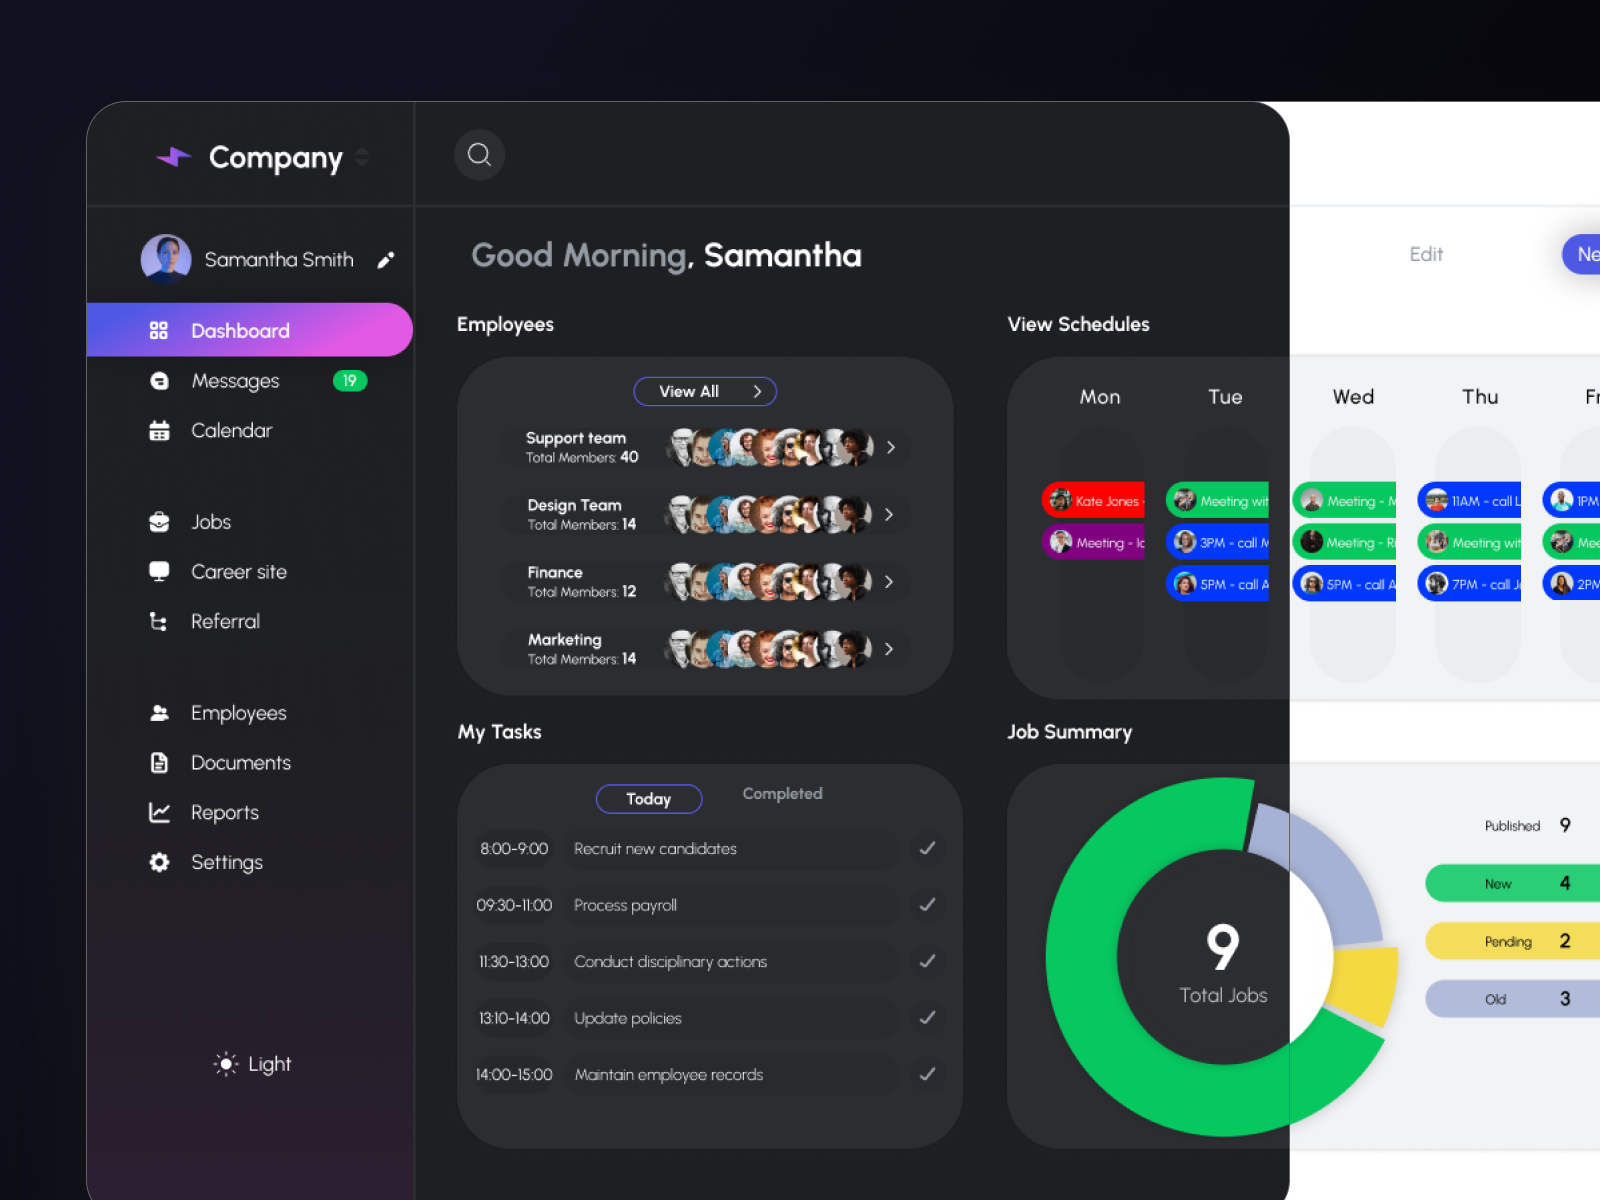This screenshot has height=1200, width=1600.
Task: Open Messages from the sidebar menu
Action: 234,380
